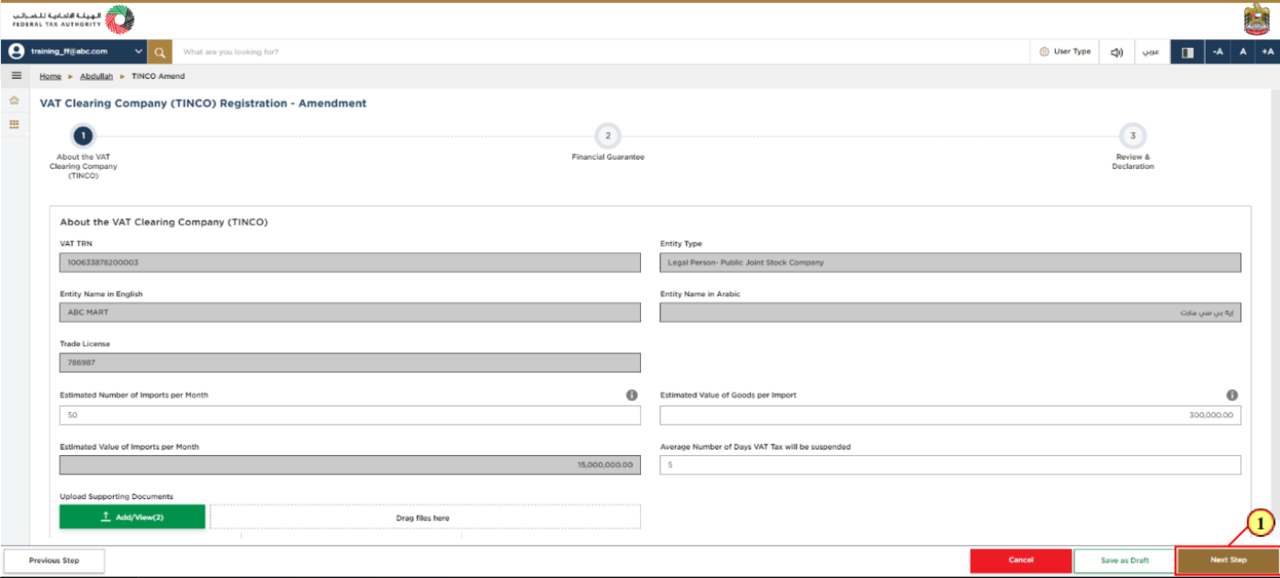
Task: Click the red Cancel button
Action: 1020,560
